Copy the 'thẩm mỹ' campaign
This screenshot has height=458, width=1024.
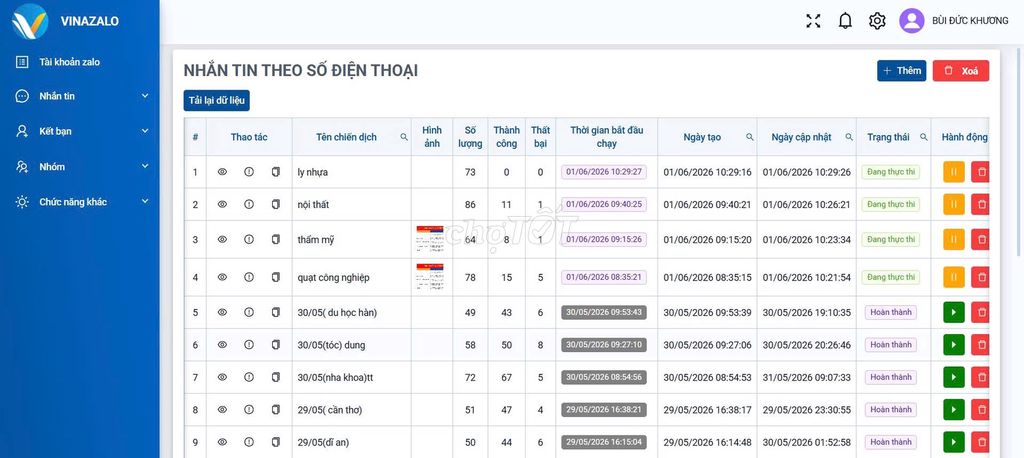pyautogui.click(x=276, y=239)
